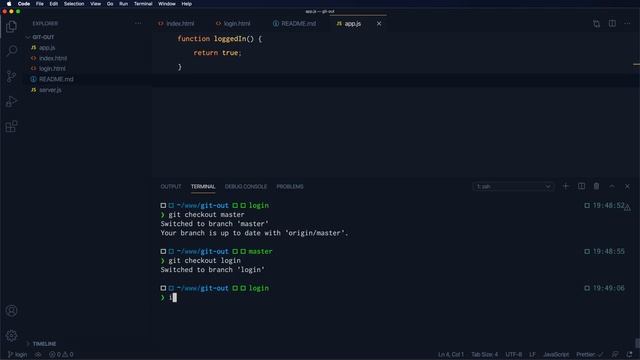The width and height of the screenshot is (640, 360).
Task: Close the app.js editor tab
Action: 379,24
